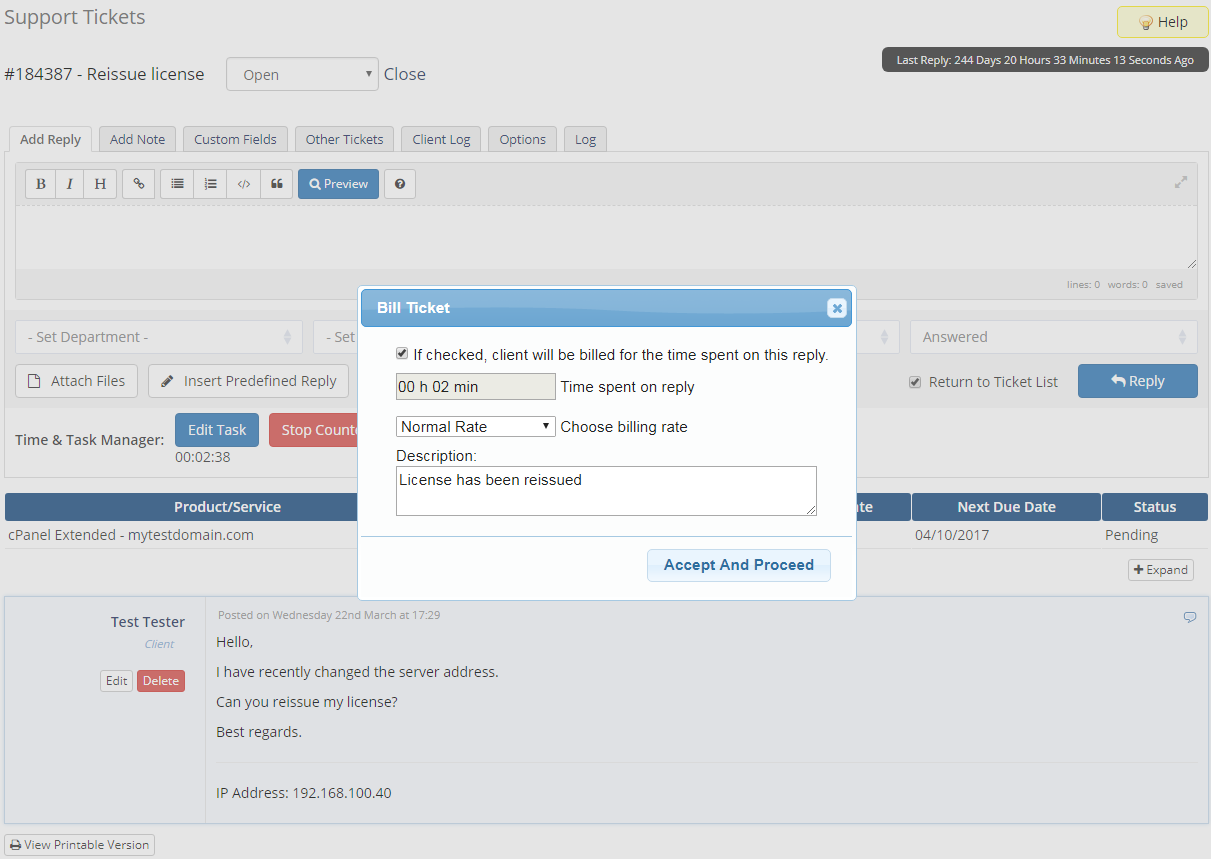Insert a blockquote in the reply editor
Screen dimensions: 1211x859
click(x=277, y=184)
